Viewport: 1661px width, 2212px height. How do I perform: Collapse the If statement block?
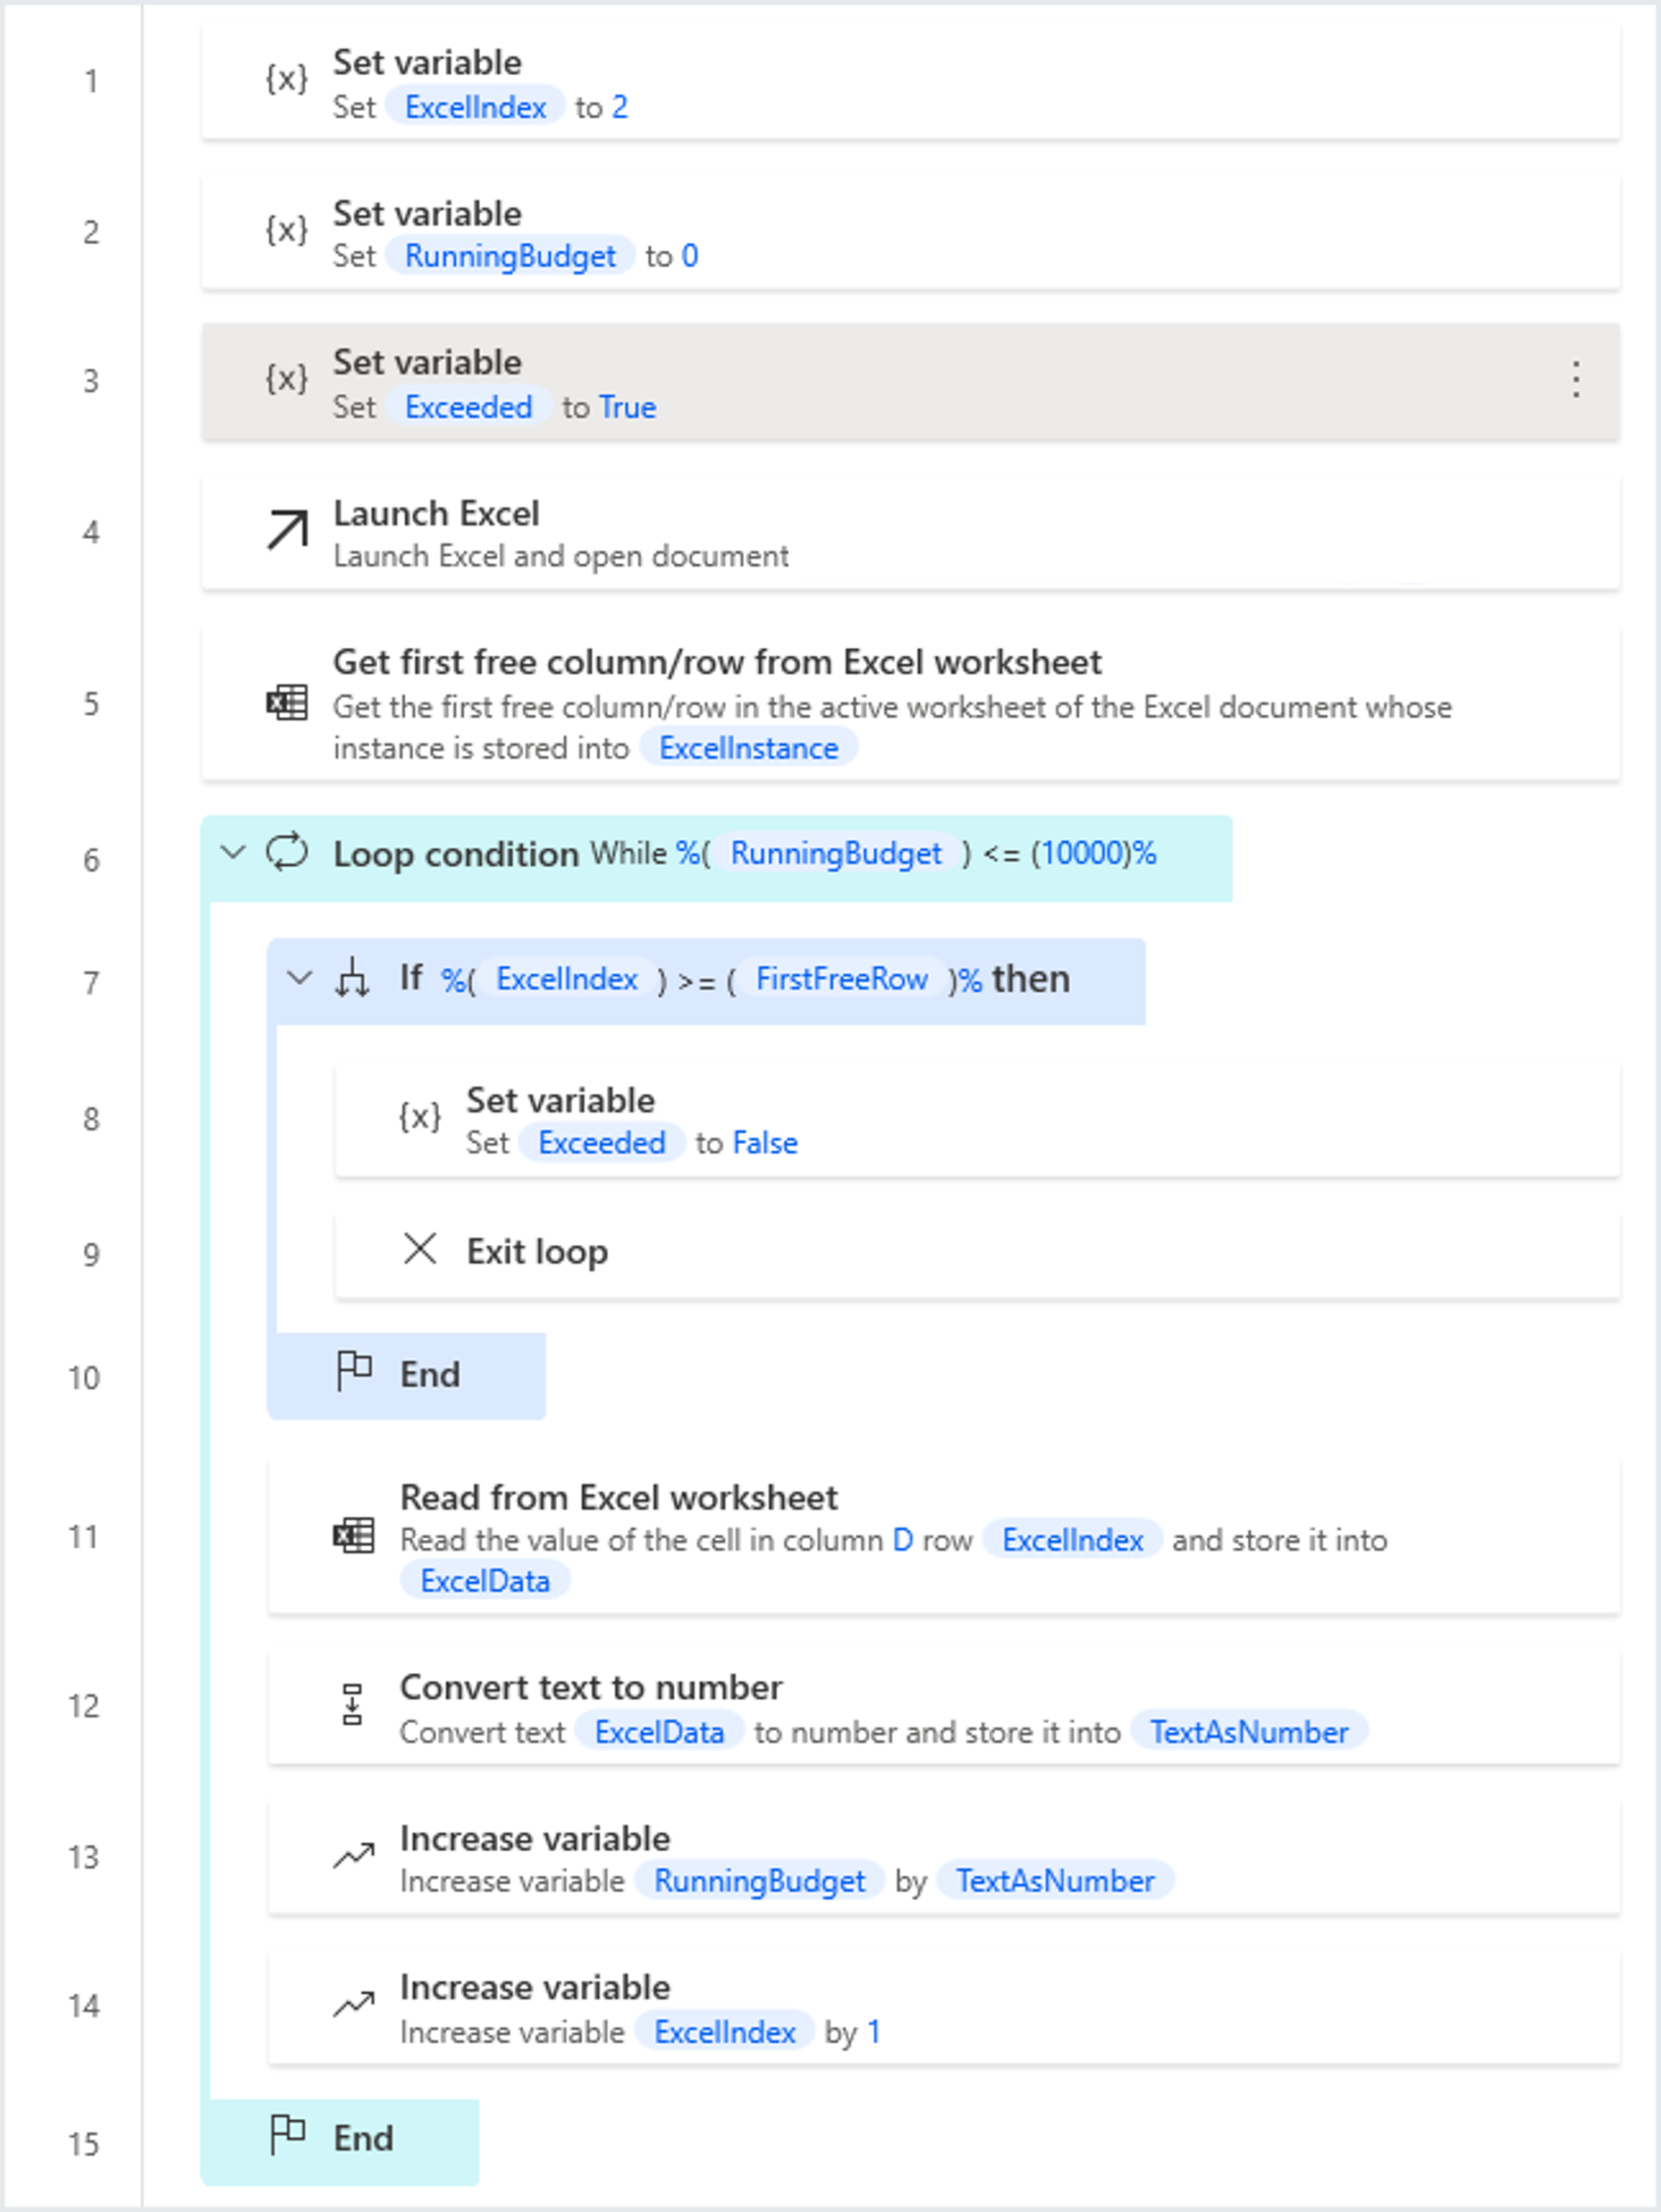click(x=297, y=979)
